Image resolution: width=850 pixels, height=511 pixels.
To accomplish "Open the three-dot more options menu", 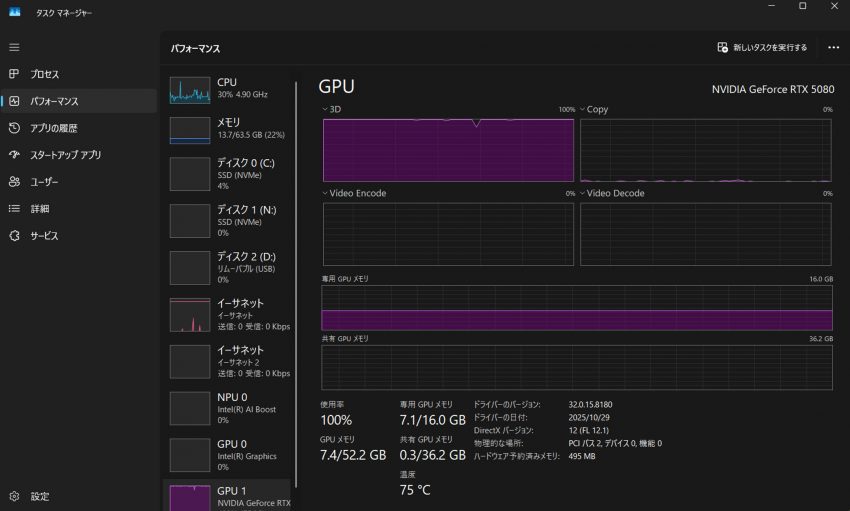I will [x=833, y=47].
